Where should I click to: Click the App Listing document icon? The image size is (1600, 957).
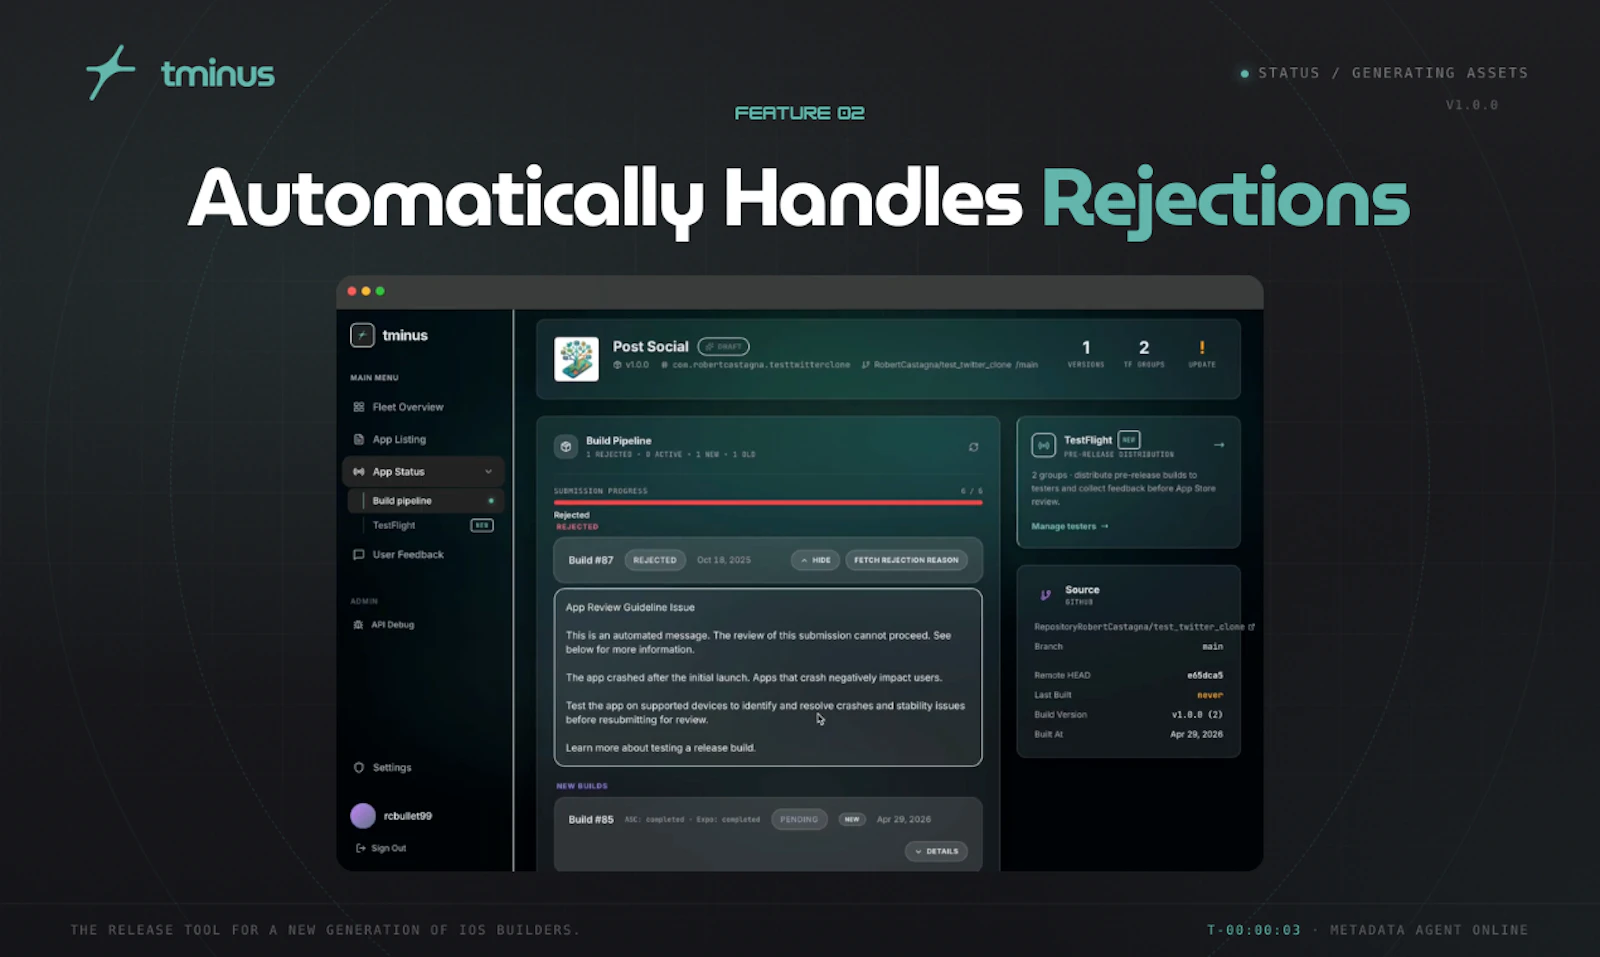pos(359,439)
